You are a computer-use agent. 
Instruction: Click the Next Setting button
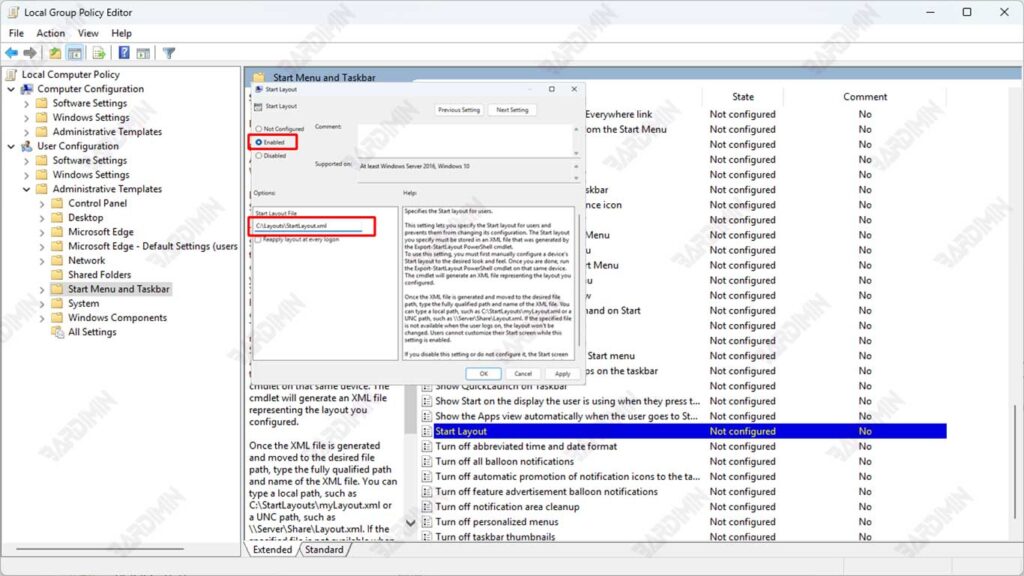coord(512,110)
